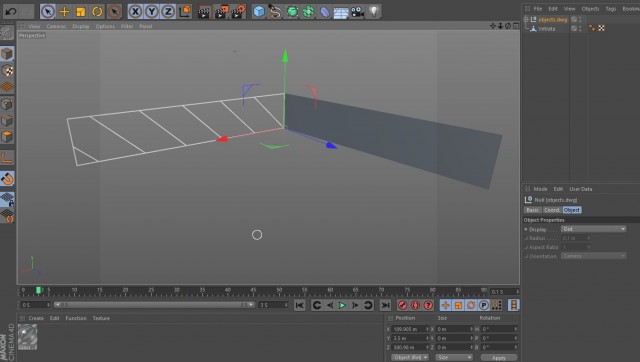Switch to Texture mode checkered cube
Image resolution: width=640 pixels, height=362 pixels.
click(x=7, y=71)
